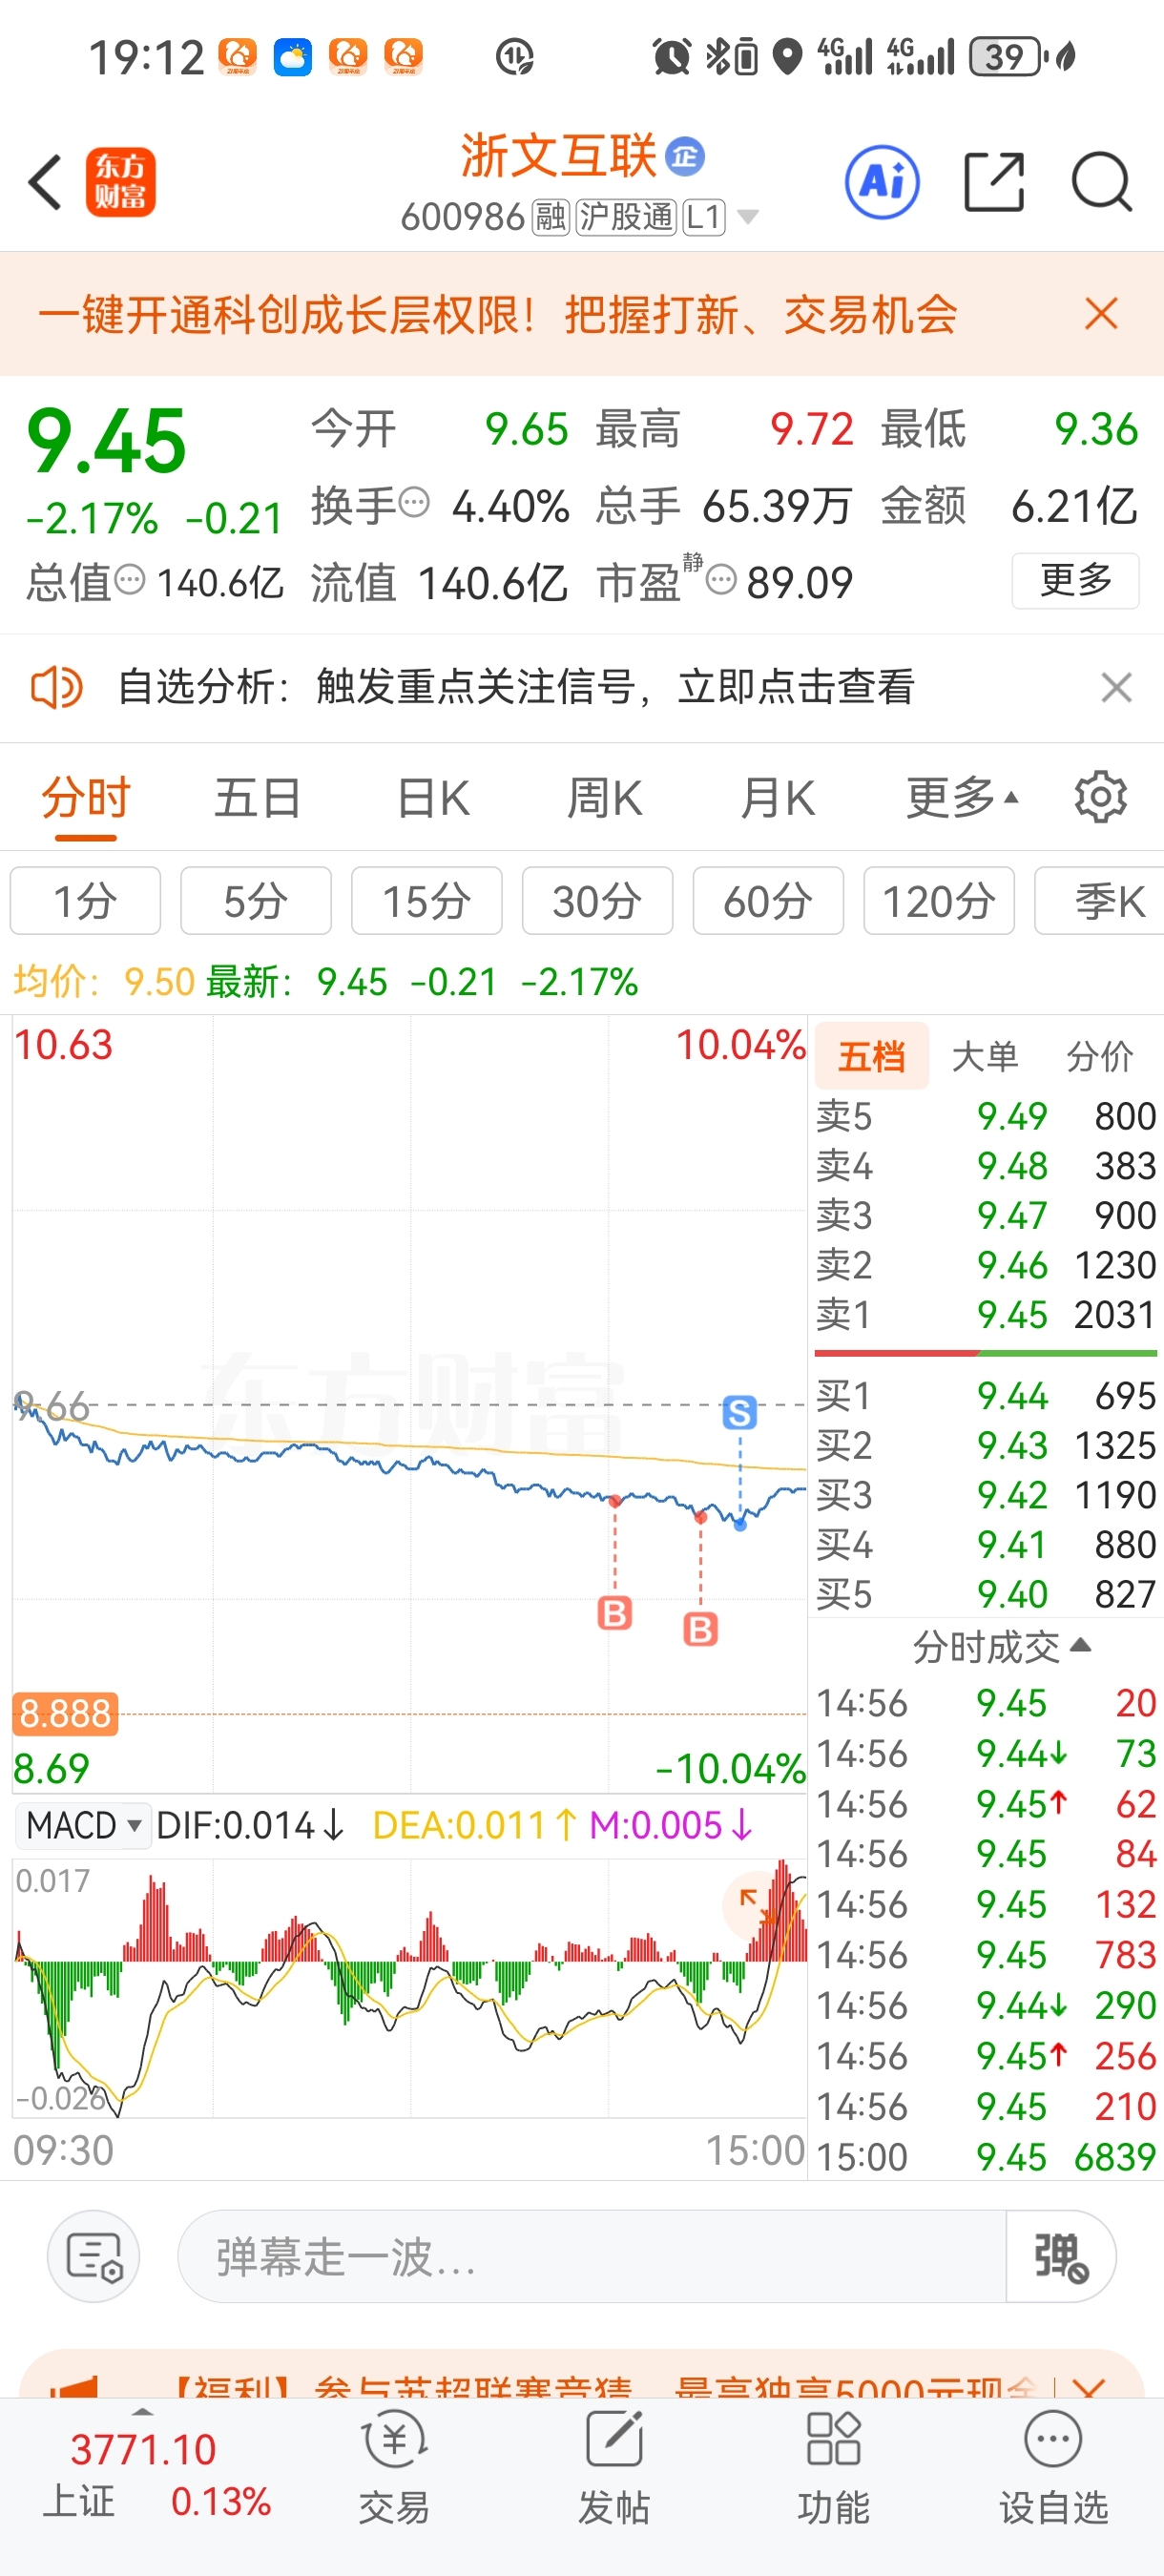Tap the first B buy marker

click(615, 1613)
